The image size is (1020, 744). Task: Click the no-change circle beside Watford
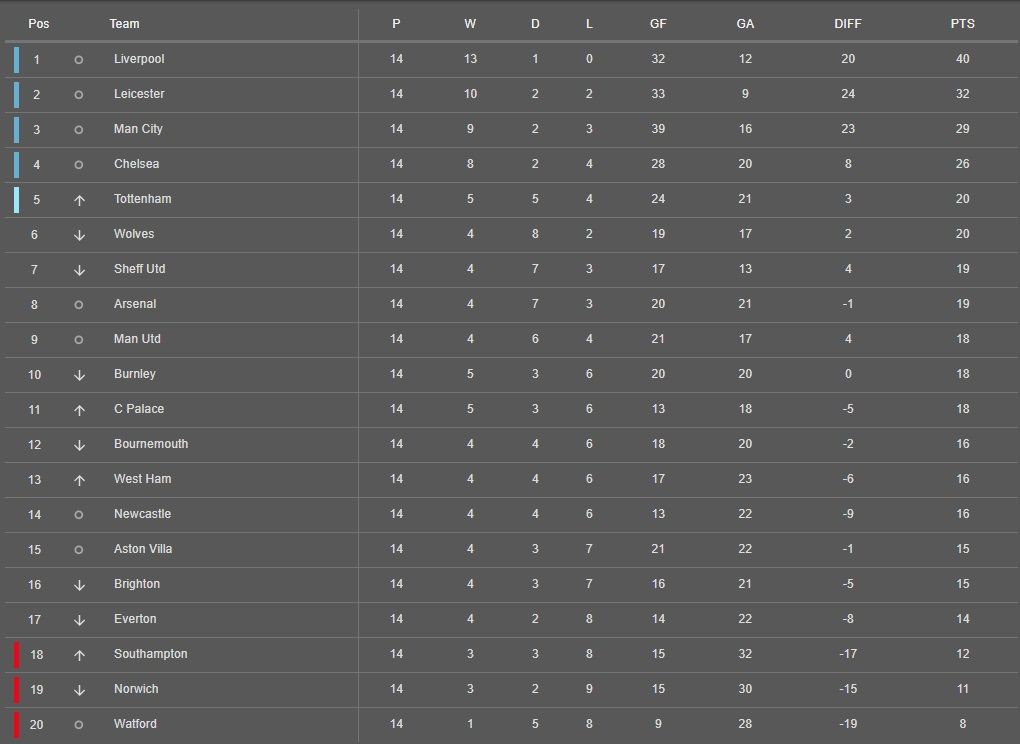click(79, 725)
